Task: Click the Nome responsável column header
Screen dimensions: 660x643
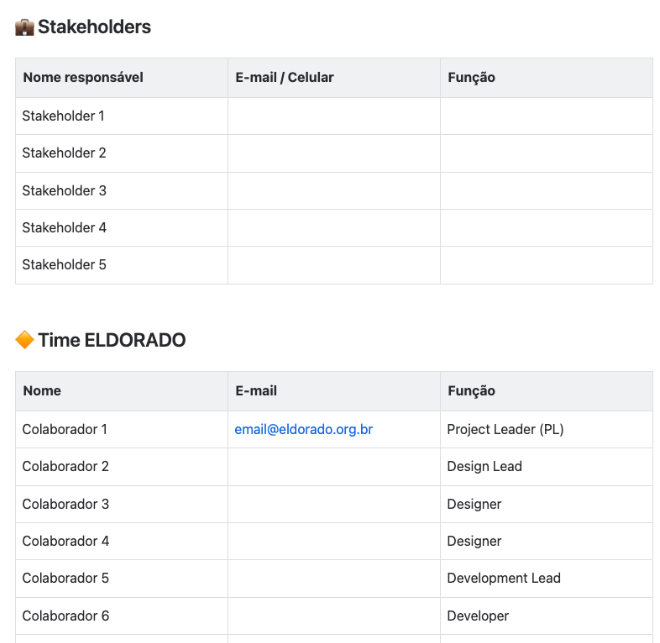Action: [x=122, y=78]
